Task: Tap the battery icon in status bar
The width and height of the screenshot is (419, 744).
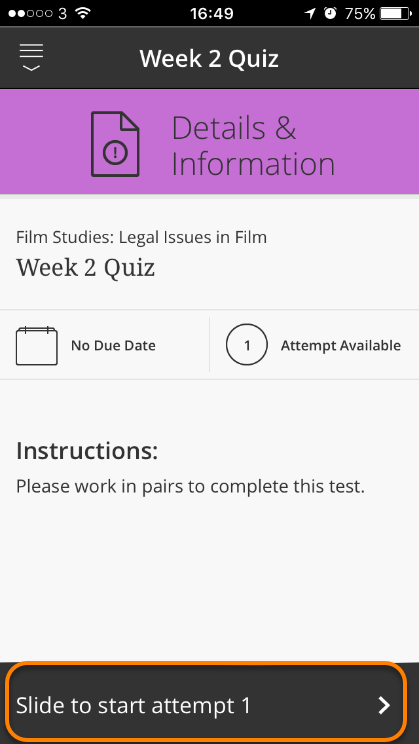Action: pos(396,13)
